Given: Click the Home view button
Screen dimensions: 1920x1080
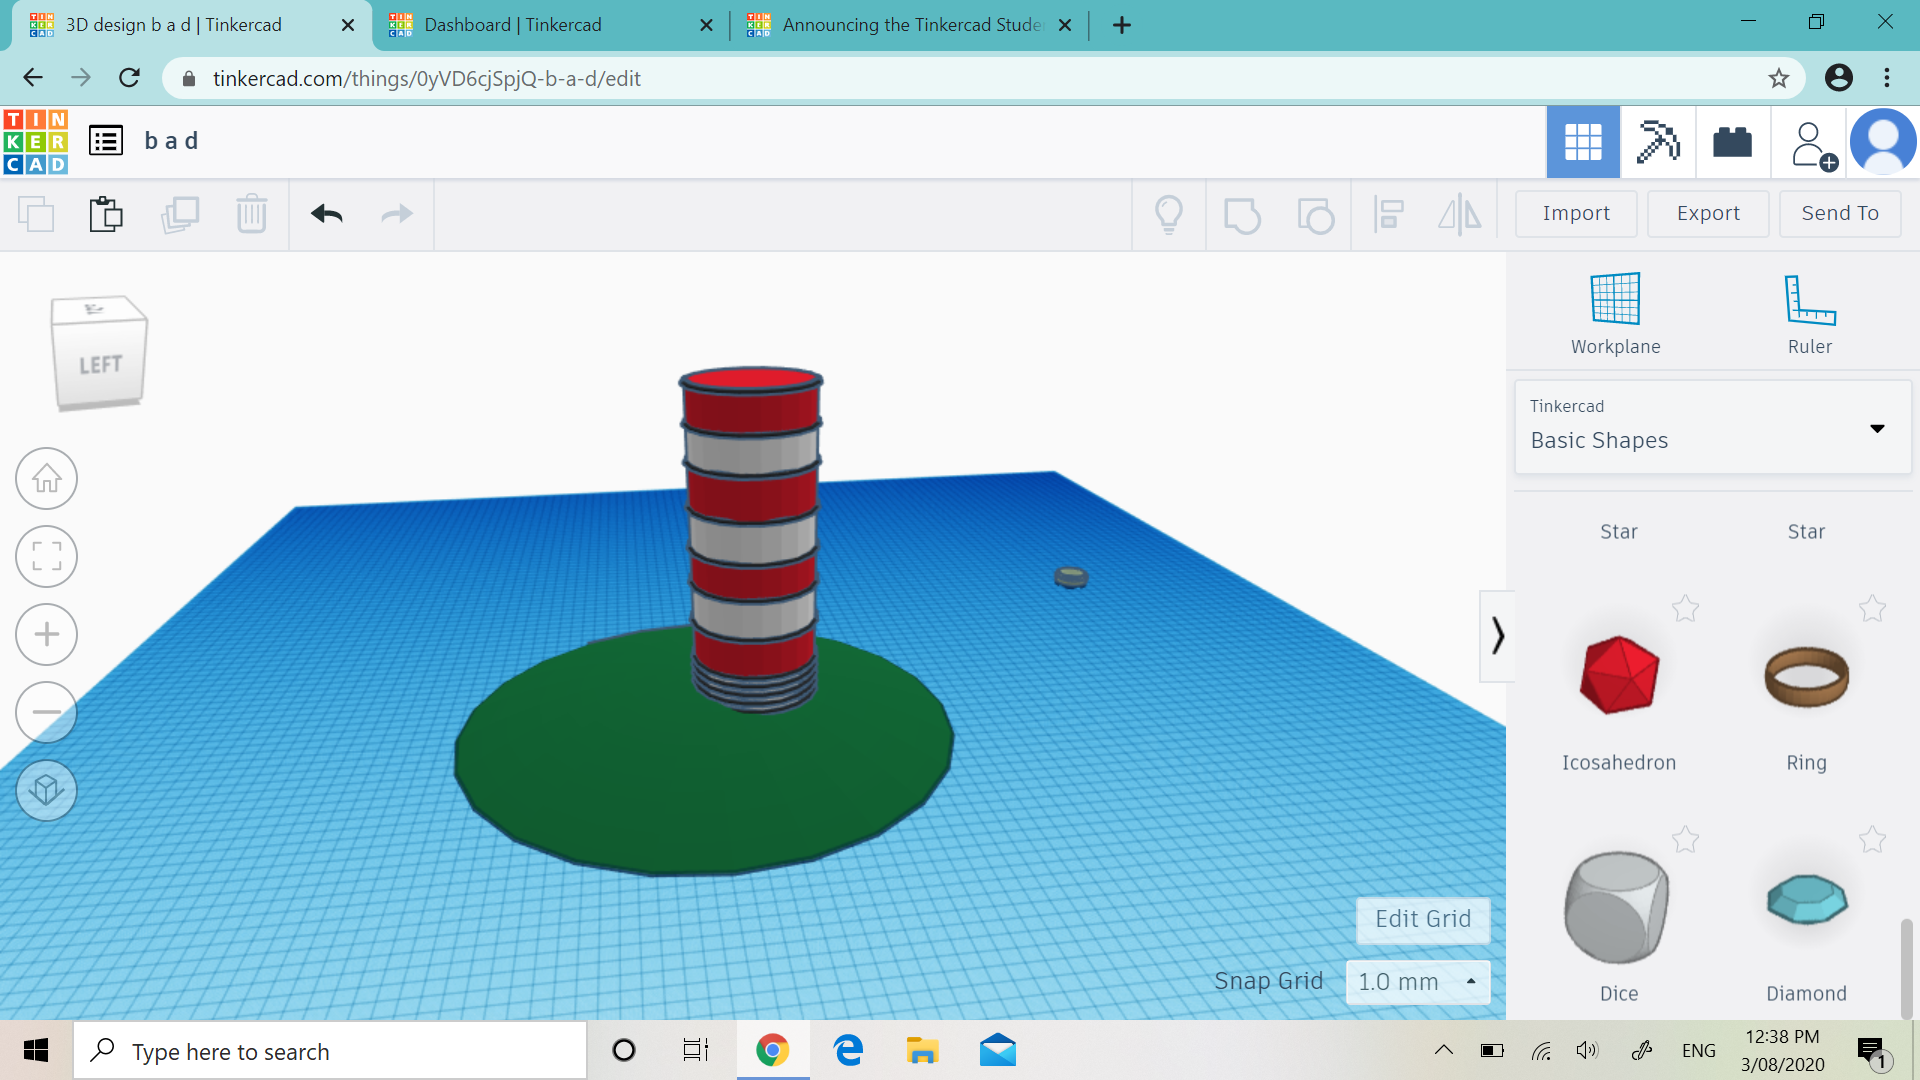Looking at the screenshot, I should (x=46, y=479).
